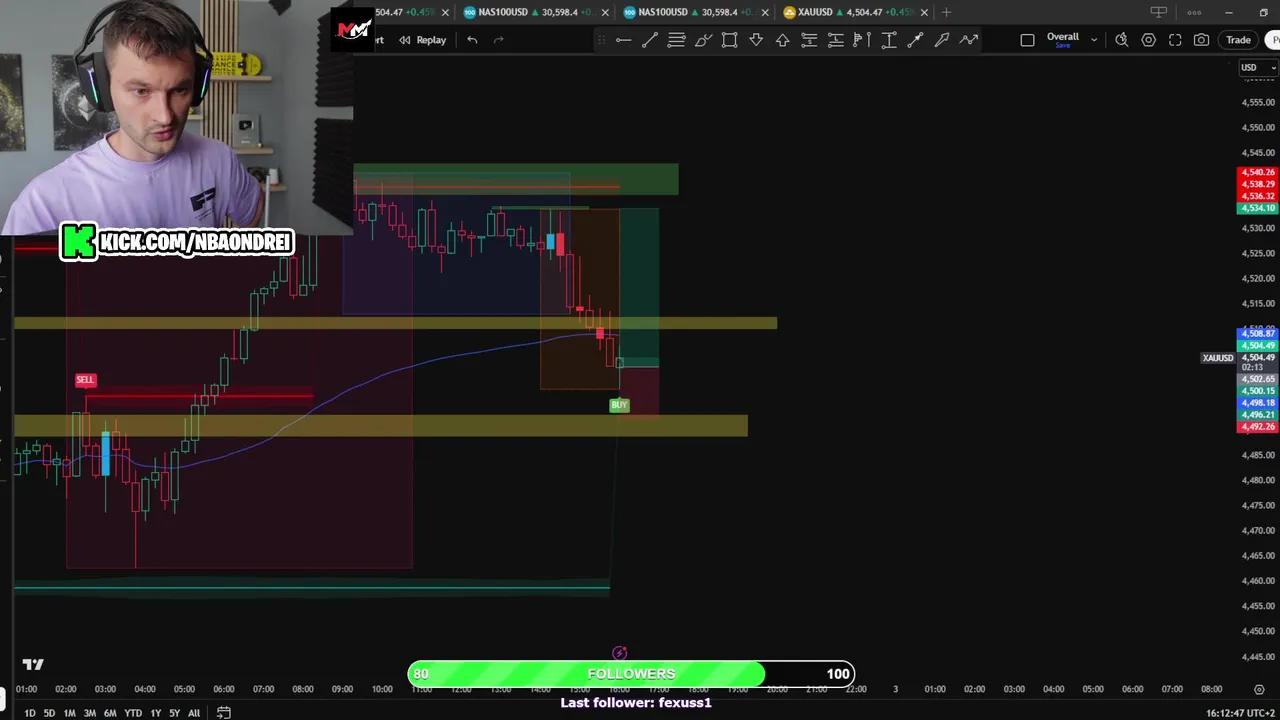Click the Trade button

coord(1238,40)
